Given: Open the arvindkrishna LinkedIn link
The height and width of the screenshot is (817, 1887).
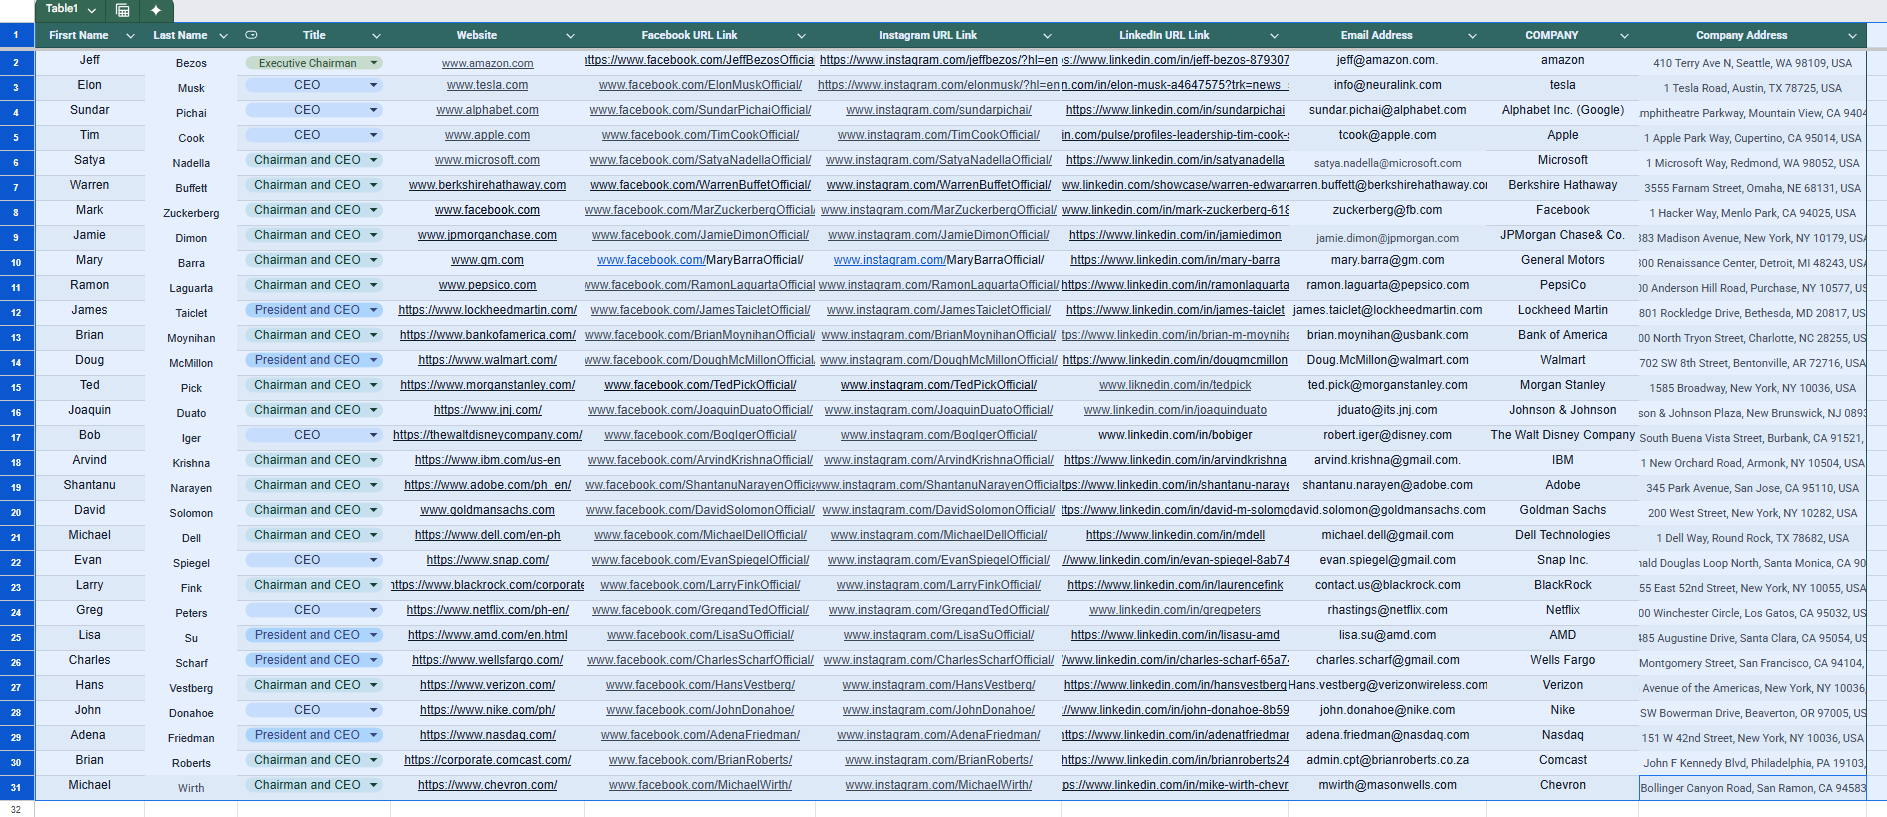Looking at the screenshot, I should tap(1175, 460).
